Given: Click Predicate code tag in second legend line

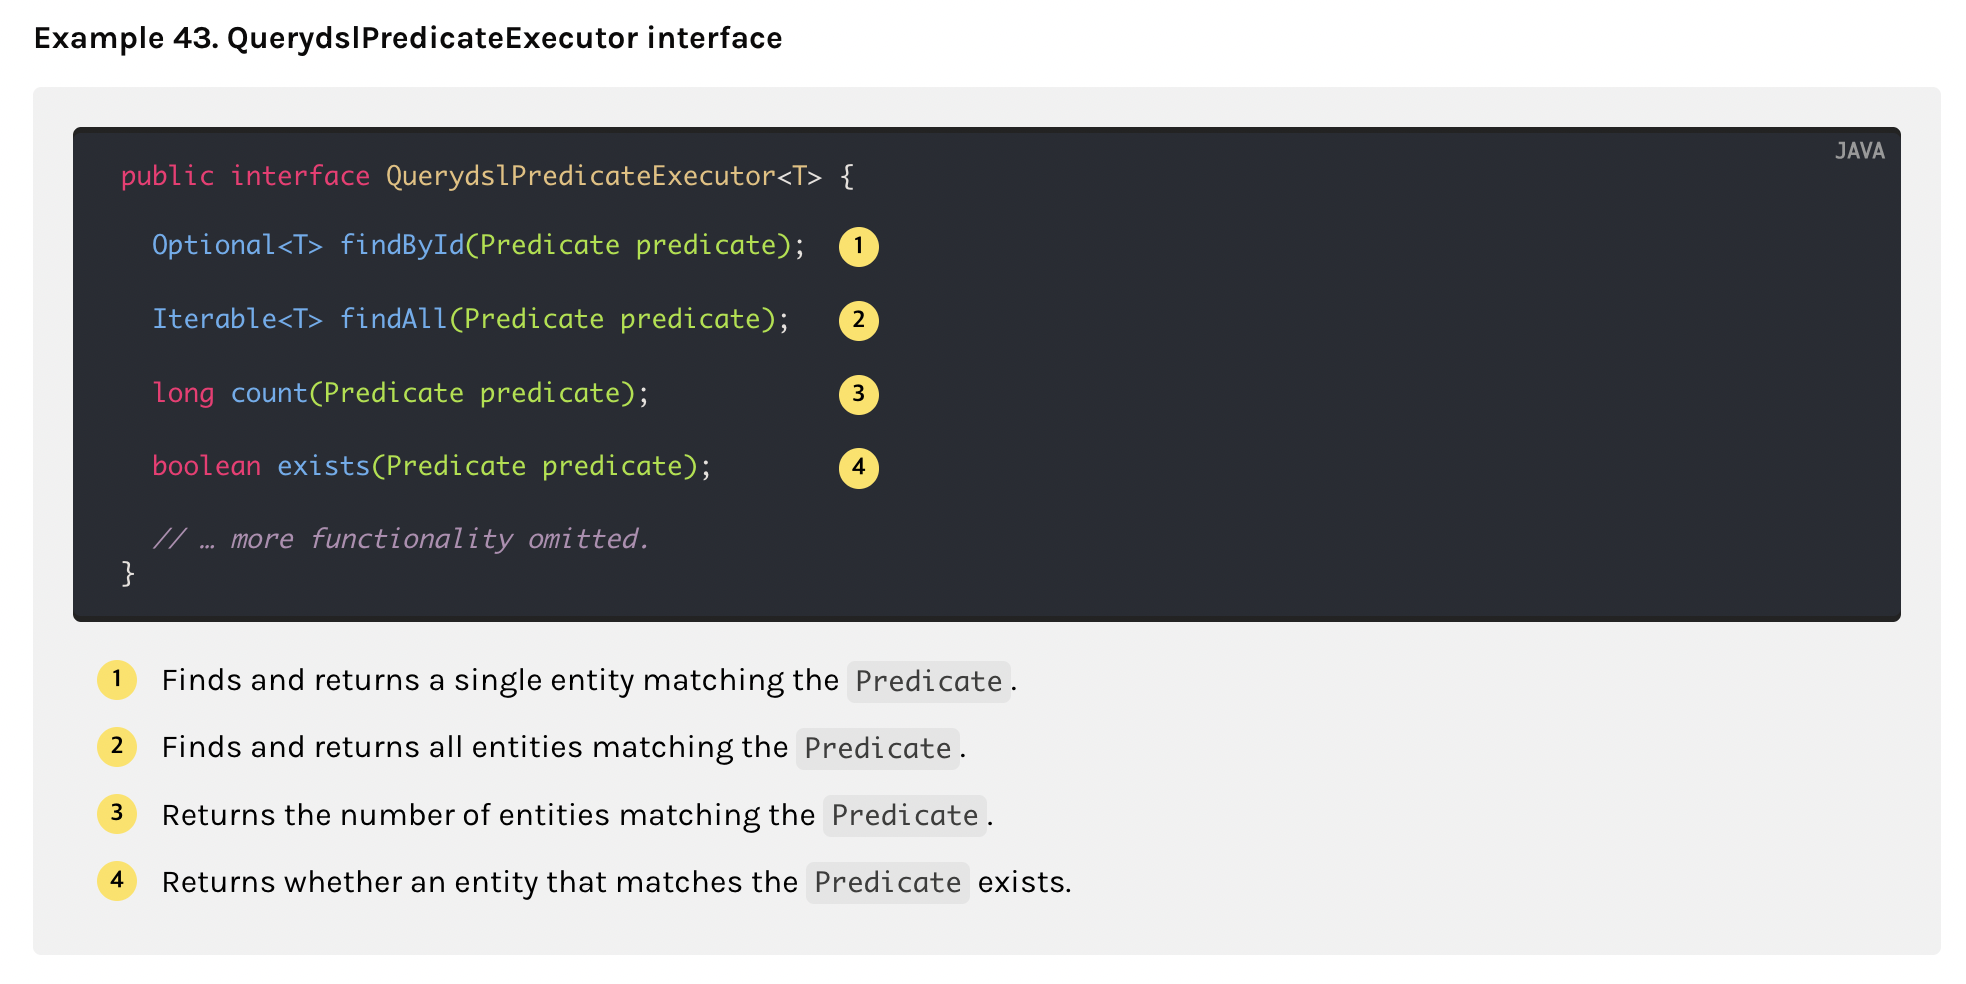Looking at the screenshot, I should tap(877, 749).
